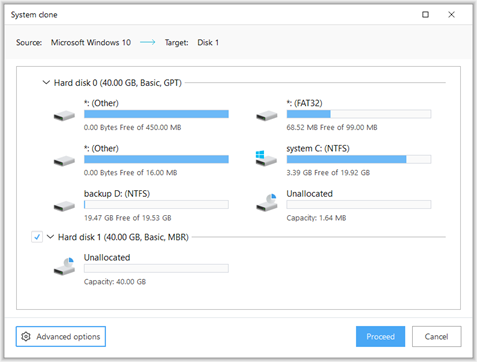Viewport: 477px width, 362px height.
Task: Select the 40 GB unallocated disk icon
Action: 64,266
